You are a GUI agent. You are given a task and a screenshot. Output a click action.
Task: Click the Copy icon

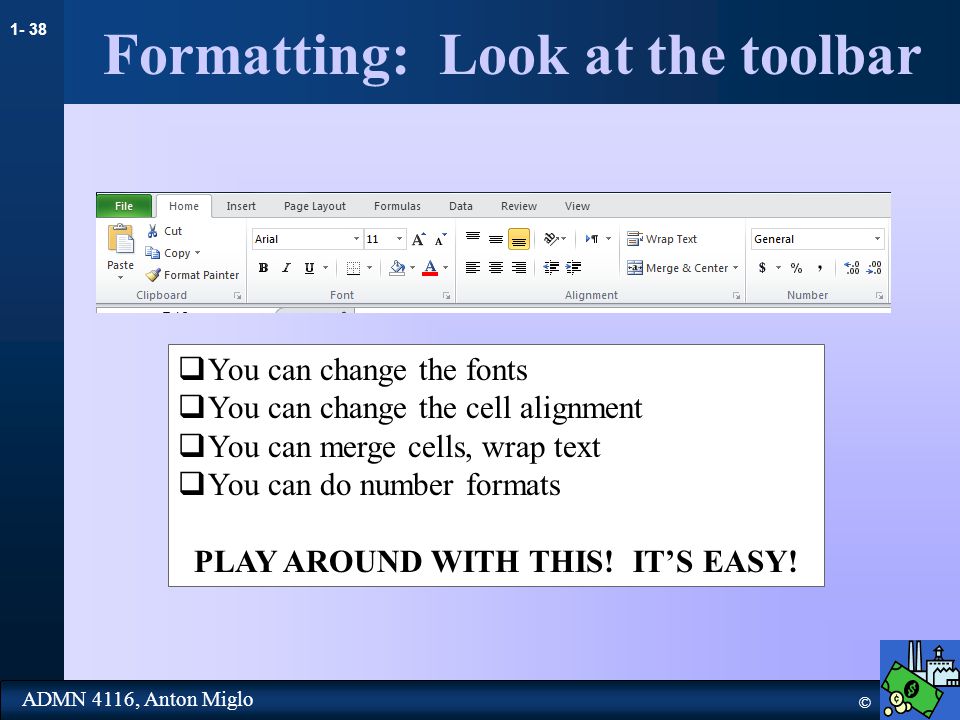point(152,252)
